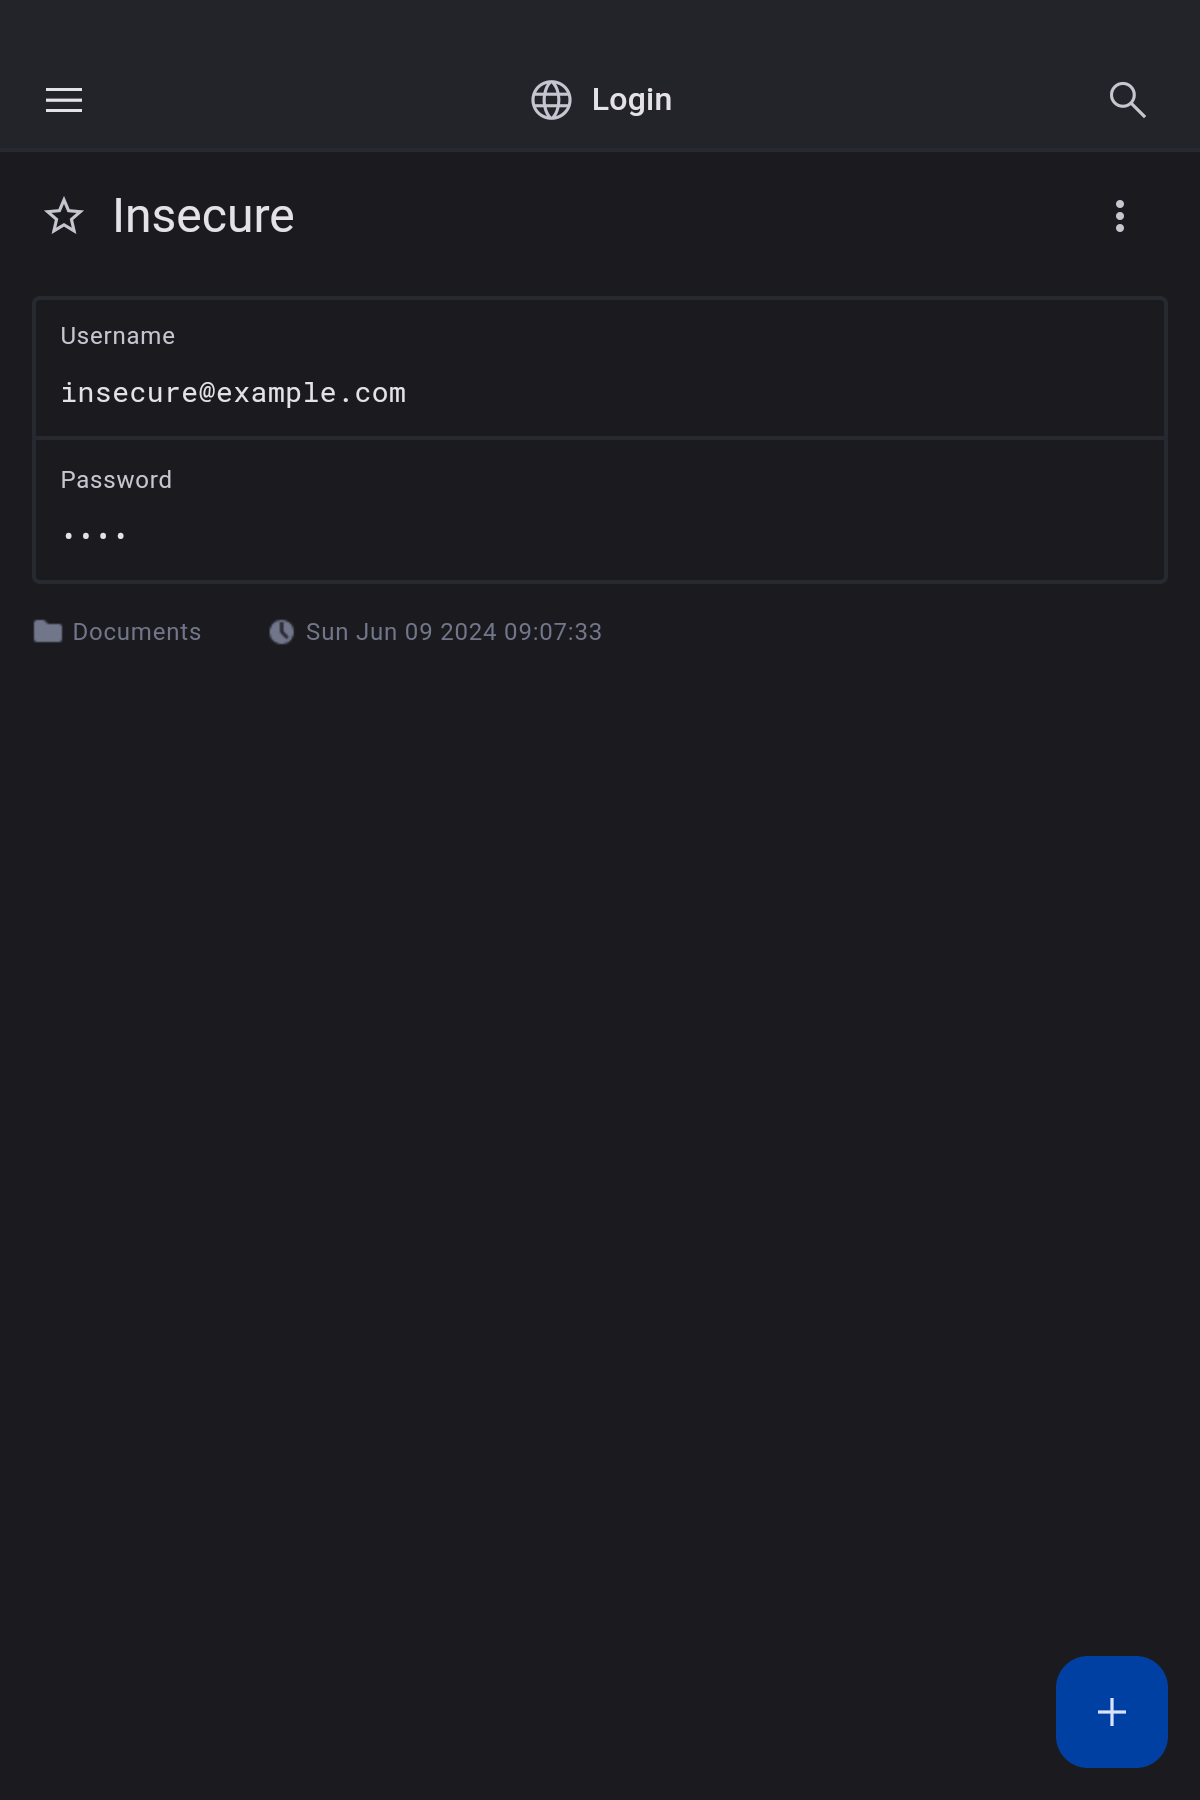Open the Documents folder link
The height and width of the screenshot is (1800, 1200).
(x=137, y=632)
